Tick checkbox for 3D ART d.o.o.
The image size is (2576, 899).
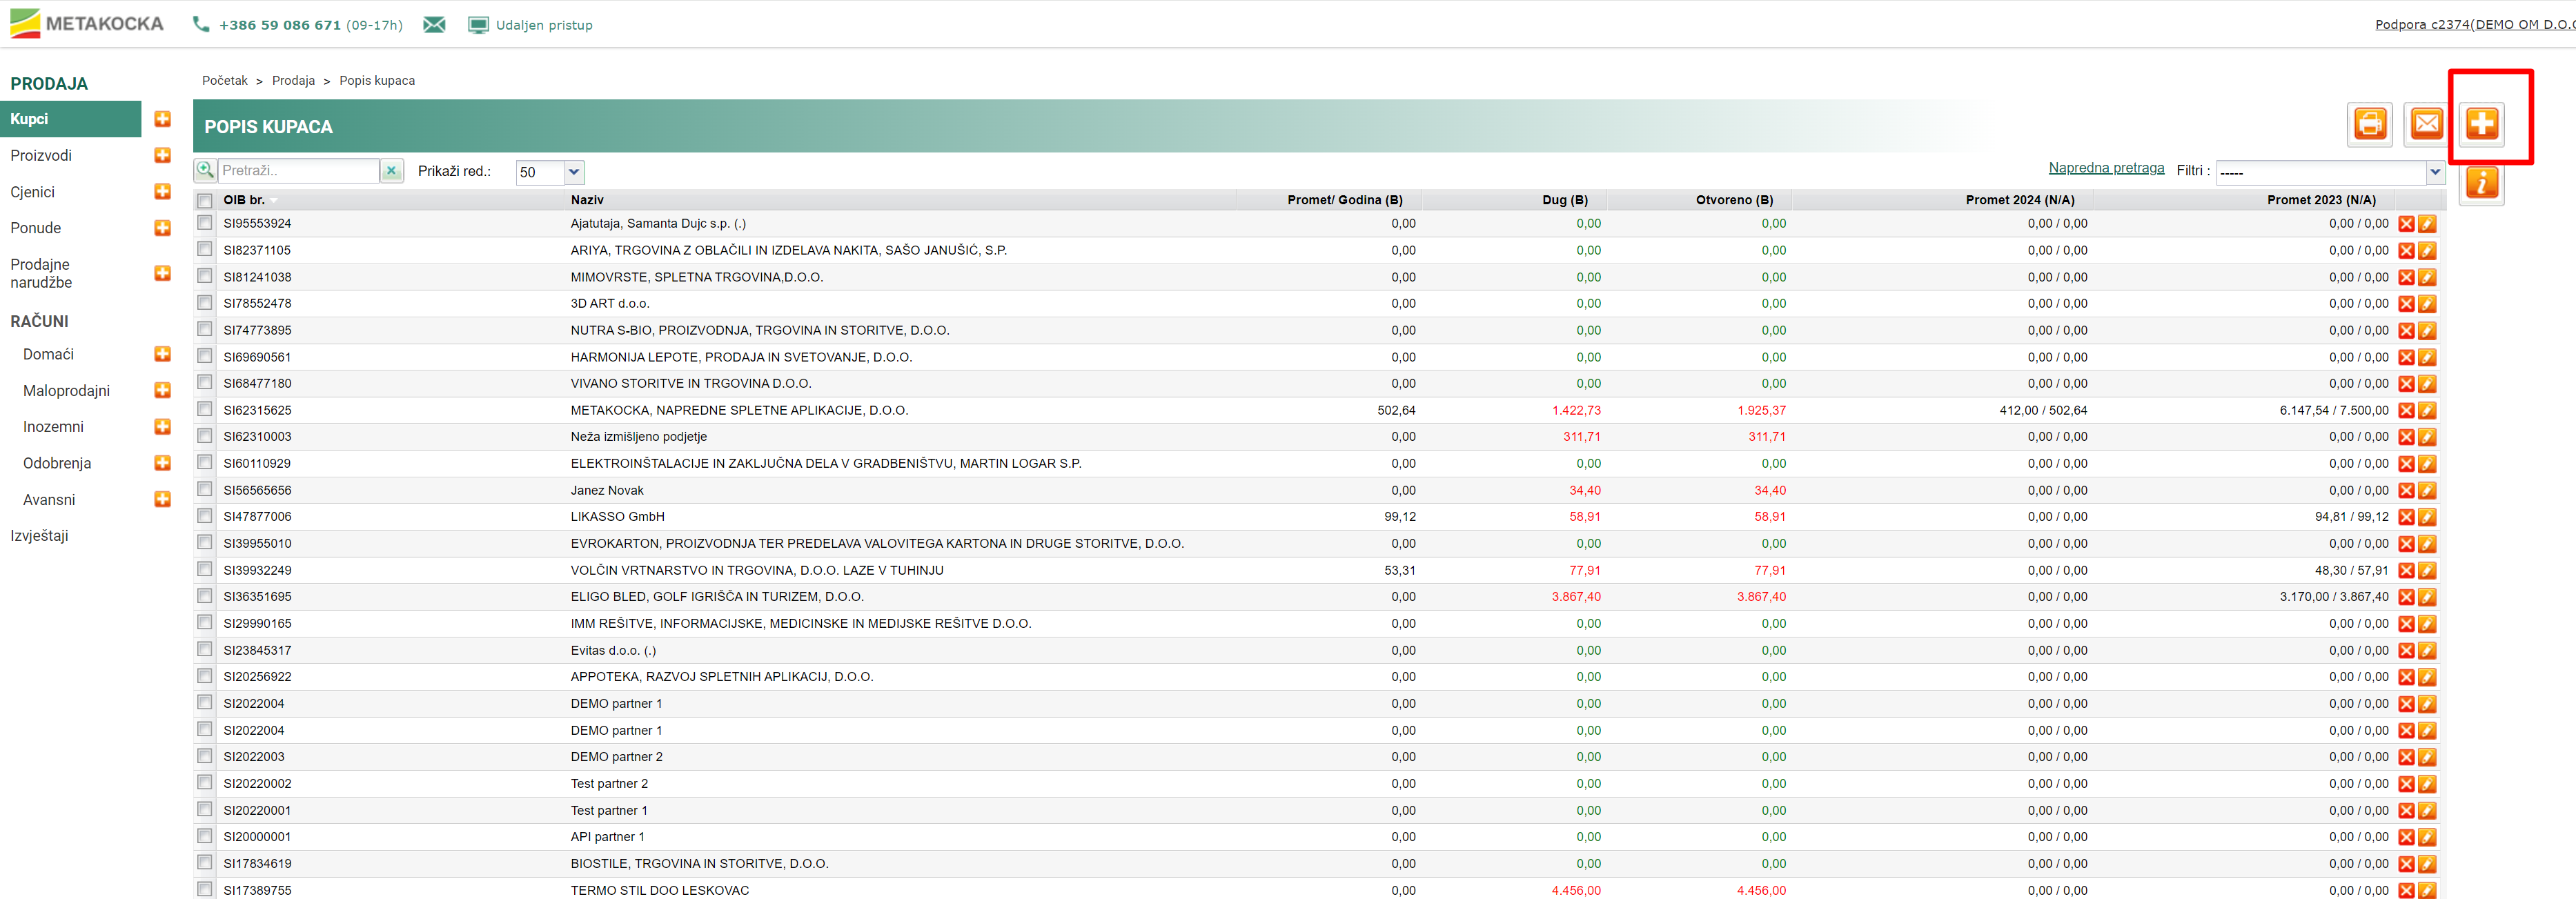[205, 303]
